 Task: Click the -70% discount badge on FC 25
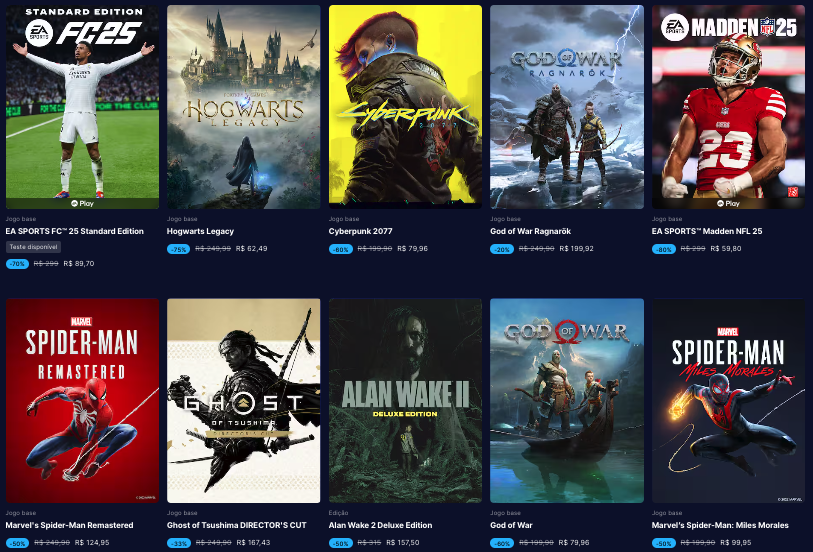pyautogui.click(x=17, y=264)
